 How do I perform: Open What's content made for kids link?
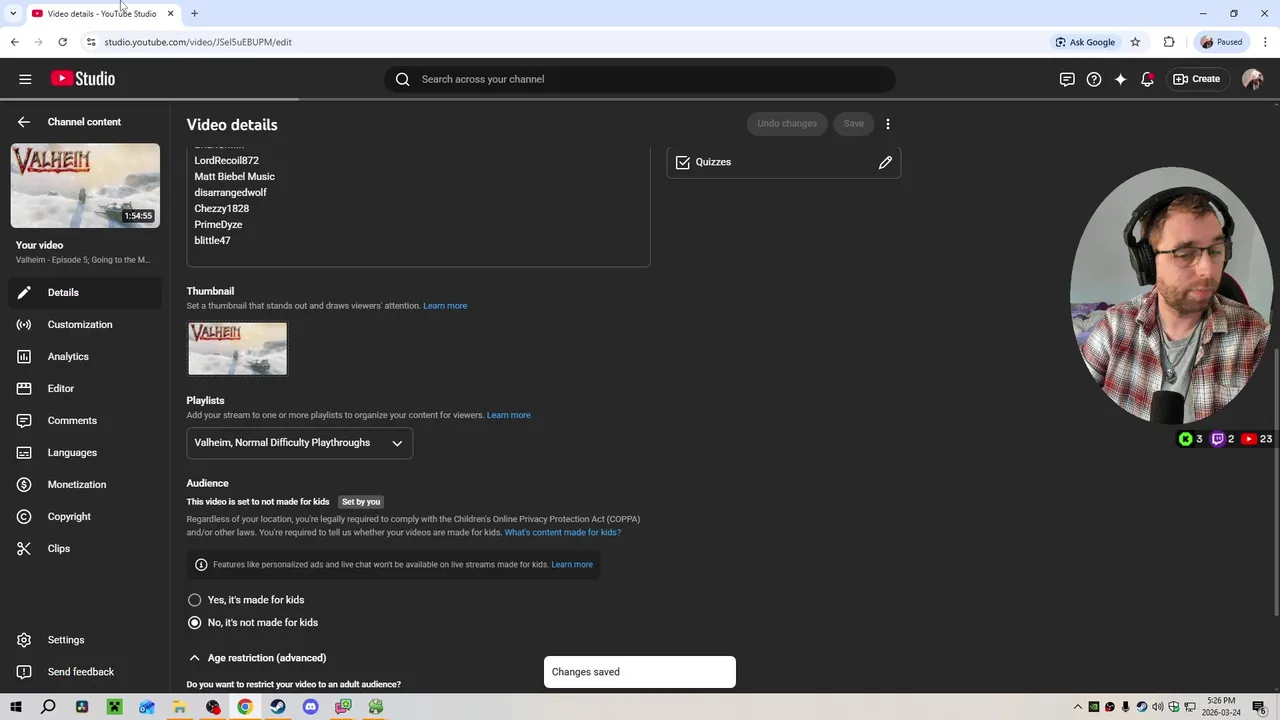562,532
